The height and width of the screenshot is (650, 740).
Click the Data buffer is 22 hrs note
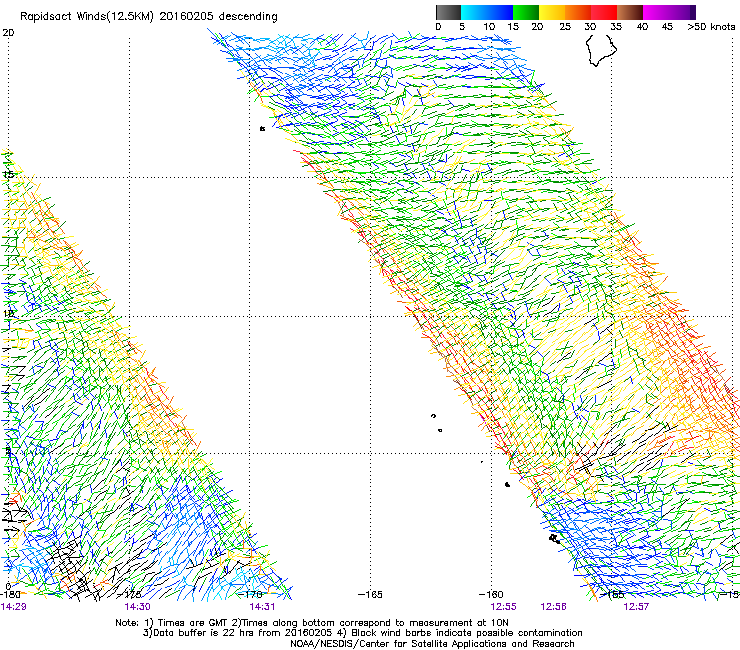[x=362, y=633]
